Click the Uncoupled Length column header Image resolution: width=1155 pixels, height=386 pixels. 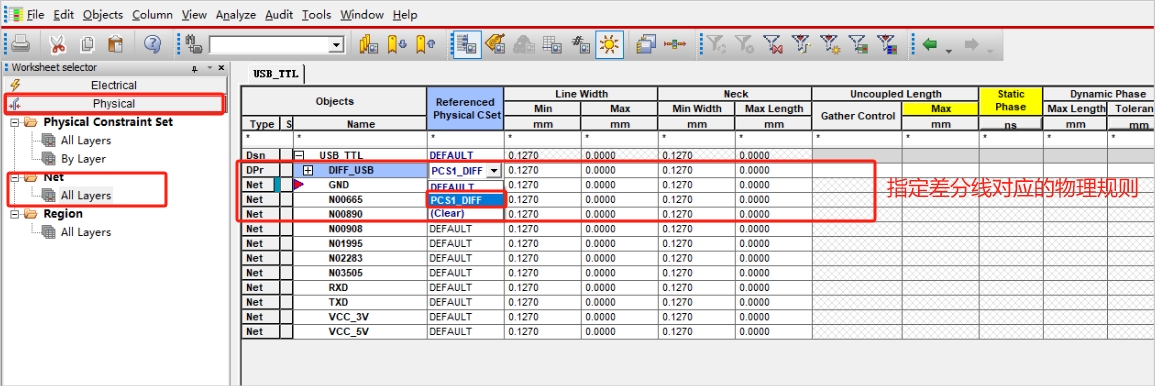[x=895, y=94]
